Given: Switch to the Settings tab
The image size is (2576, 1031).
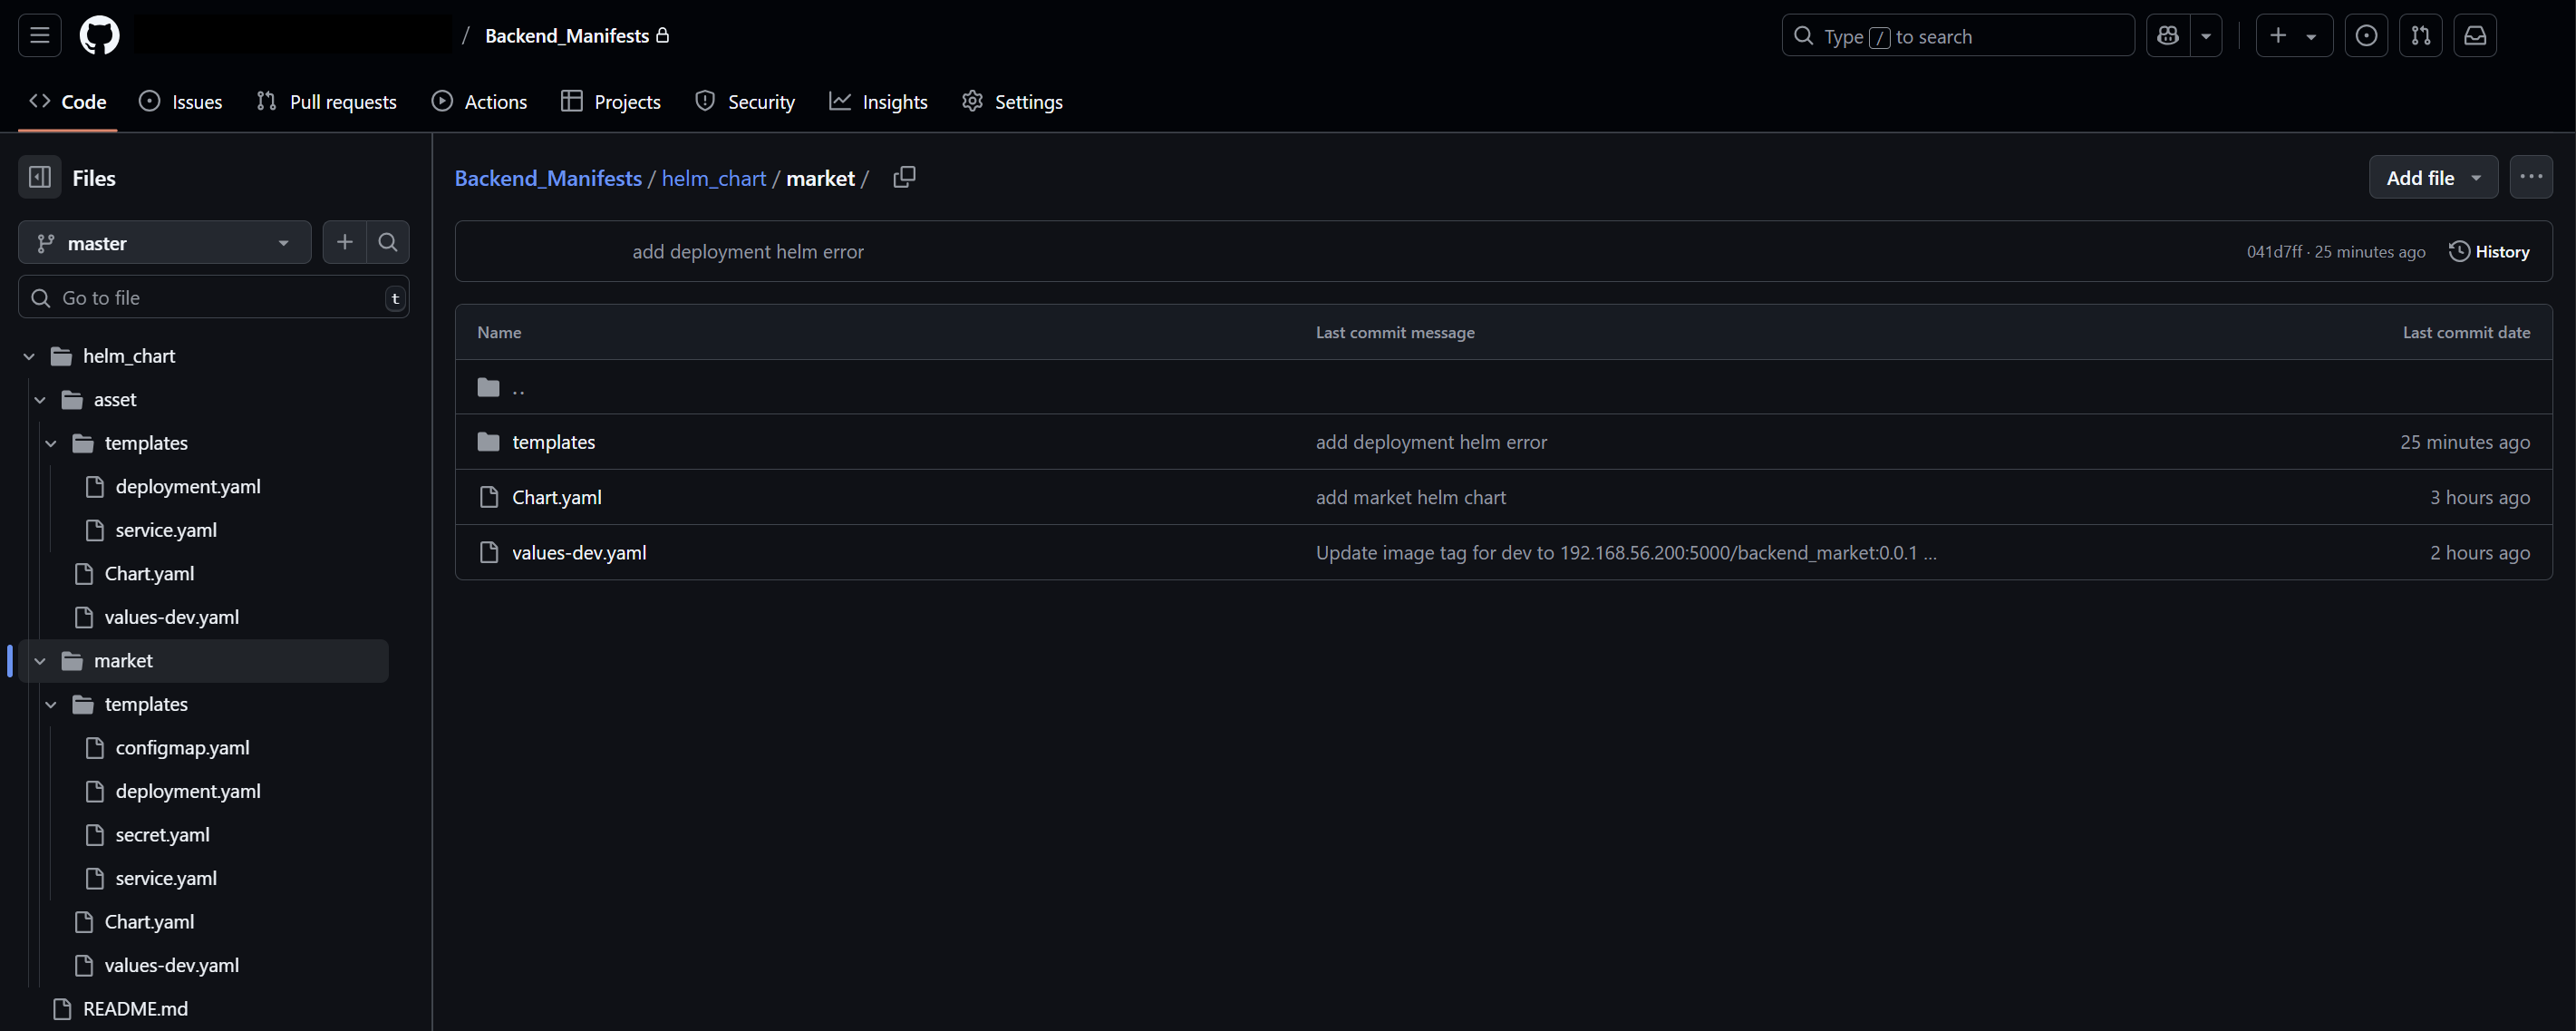Looking at the screenshot, I should [1013, 102].
